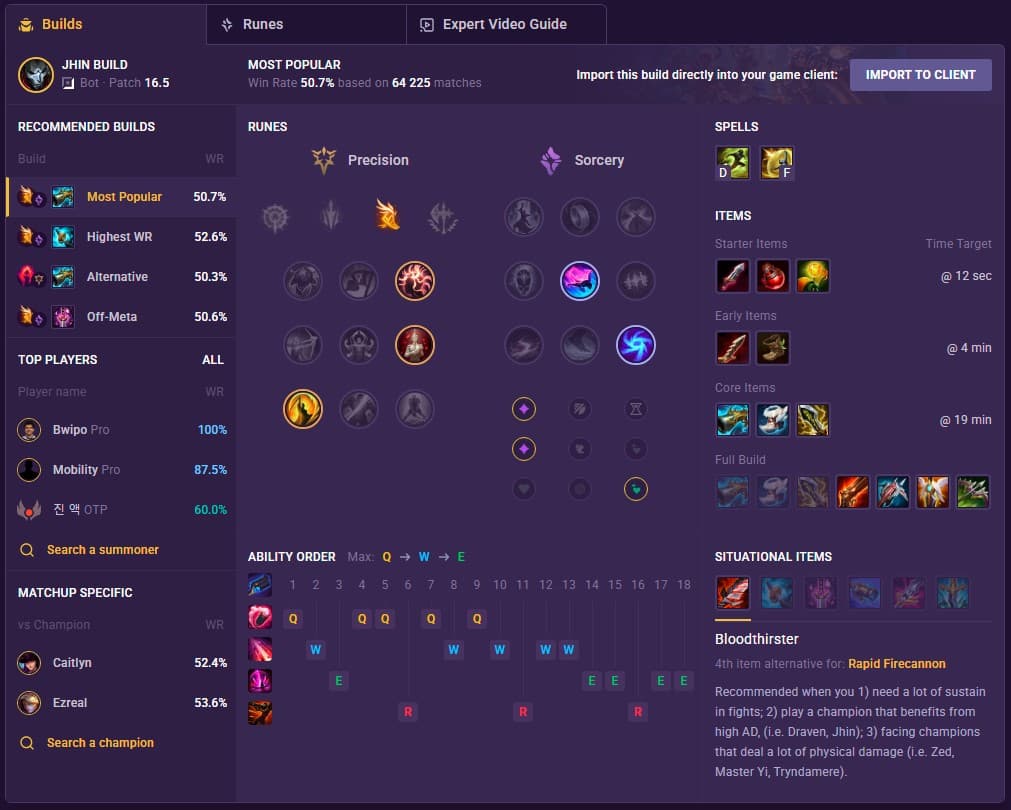
Task: Select the Flash summoner spell icon
Action: (x=776, y=163)
